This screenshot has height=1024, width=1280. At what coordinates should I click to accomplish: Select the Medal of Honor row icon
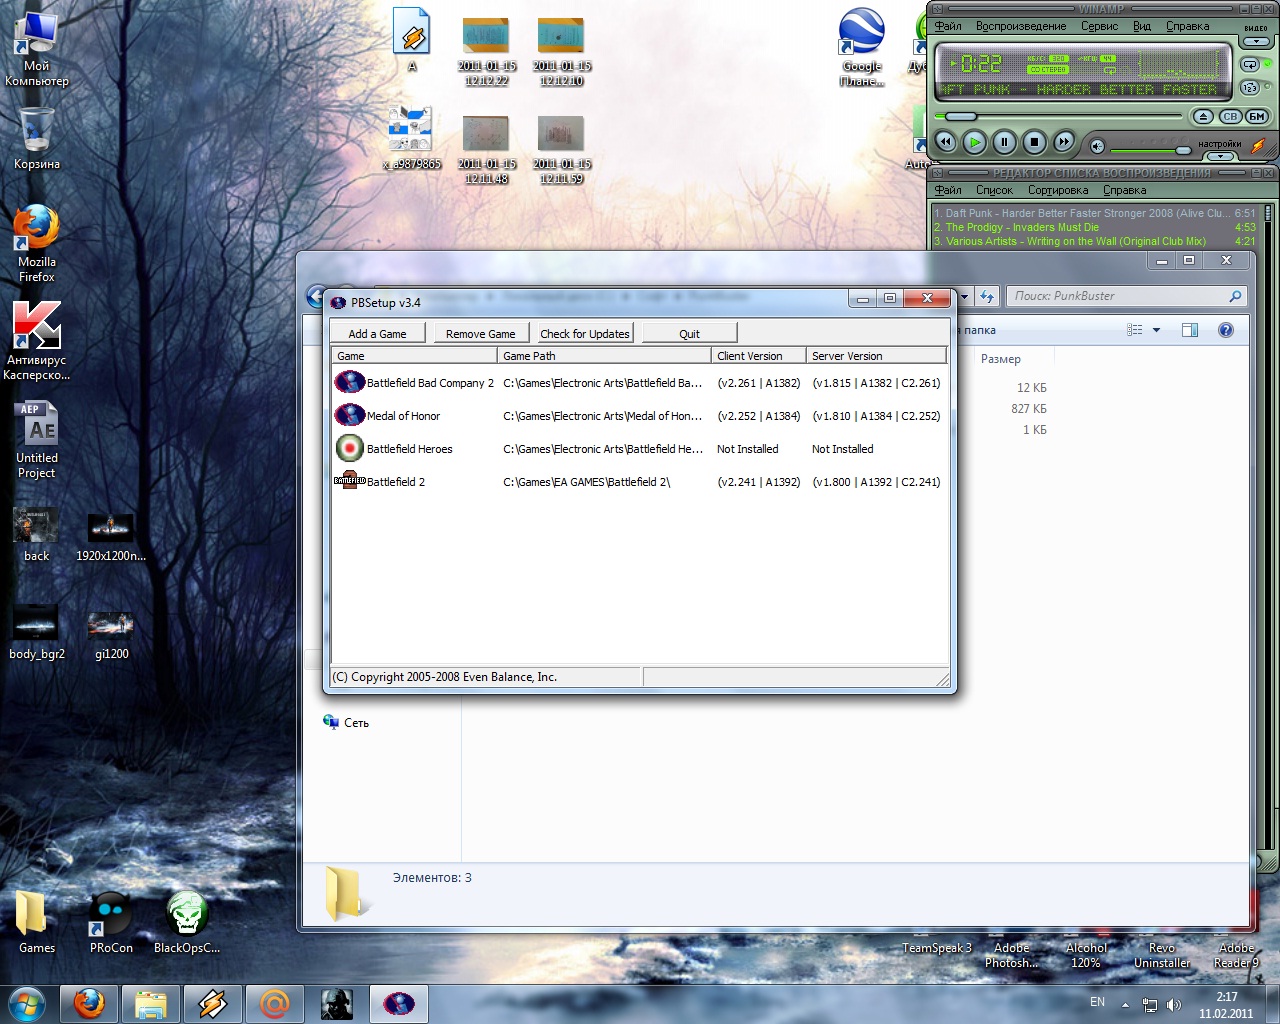[349, 415]
